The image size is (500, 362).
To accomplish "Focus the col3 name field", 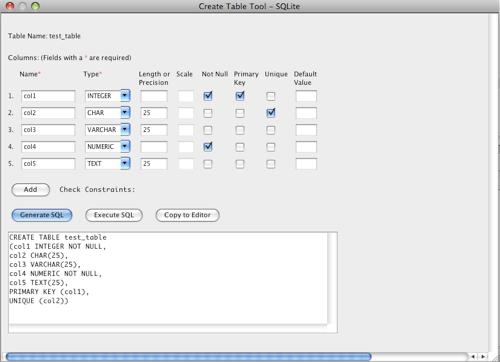I will (48, 130).
